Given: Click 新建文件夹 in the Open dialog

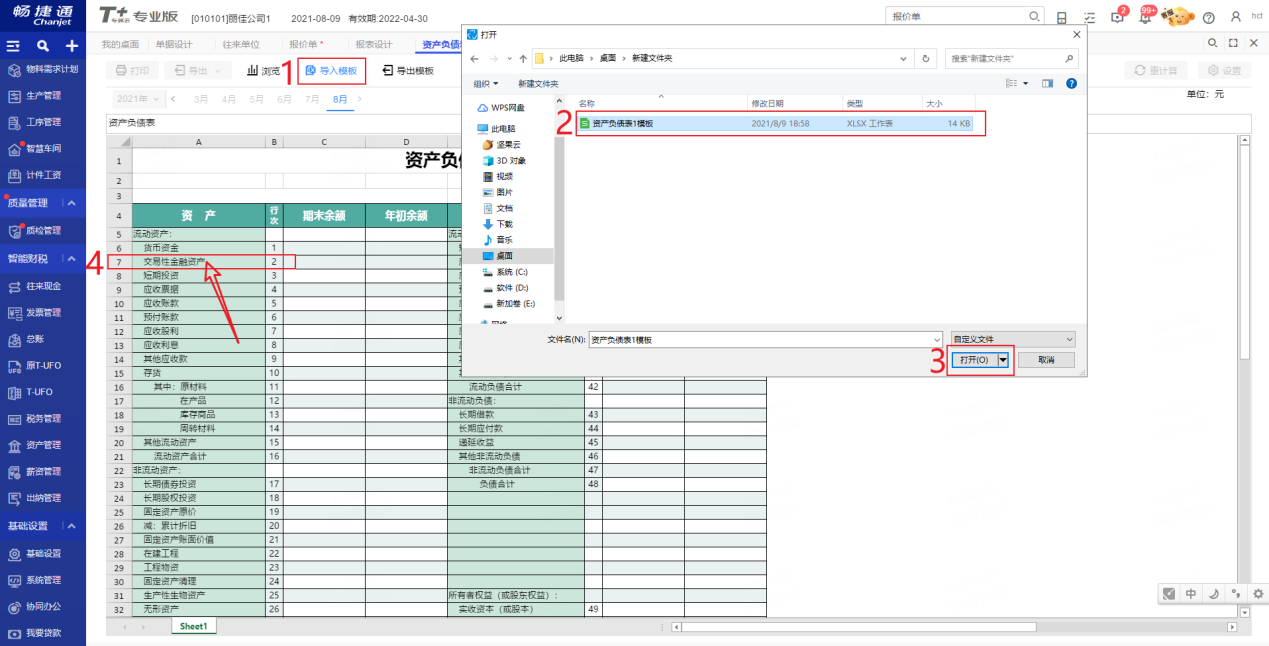Looking at the screenshot, I should coord(538,84).
